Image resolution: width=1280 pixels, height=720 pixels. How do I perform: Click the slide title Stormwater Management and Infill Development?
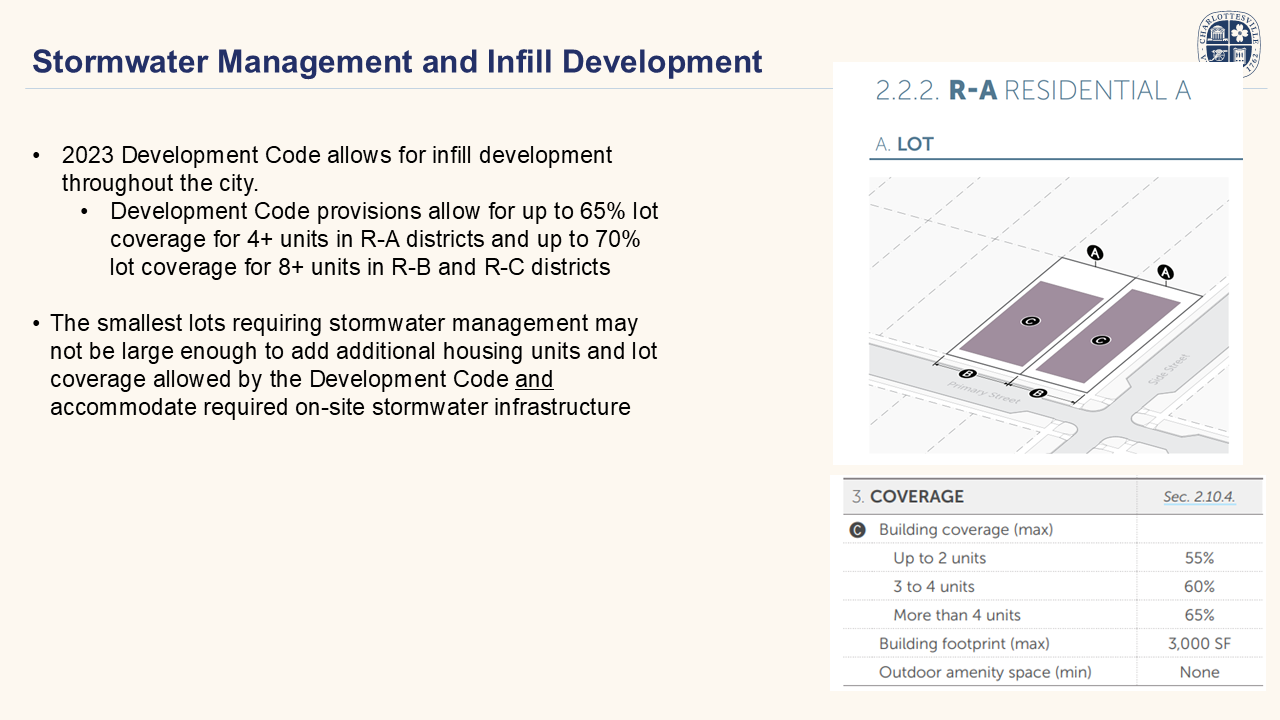(x=397, y=61)
